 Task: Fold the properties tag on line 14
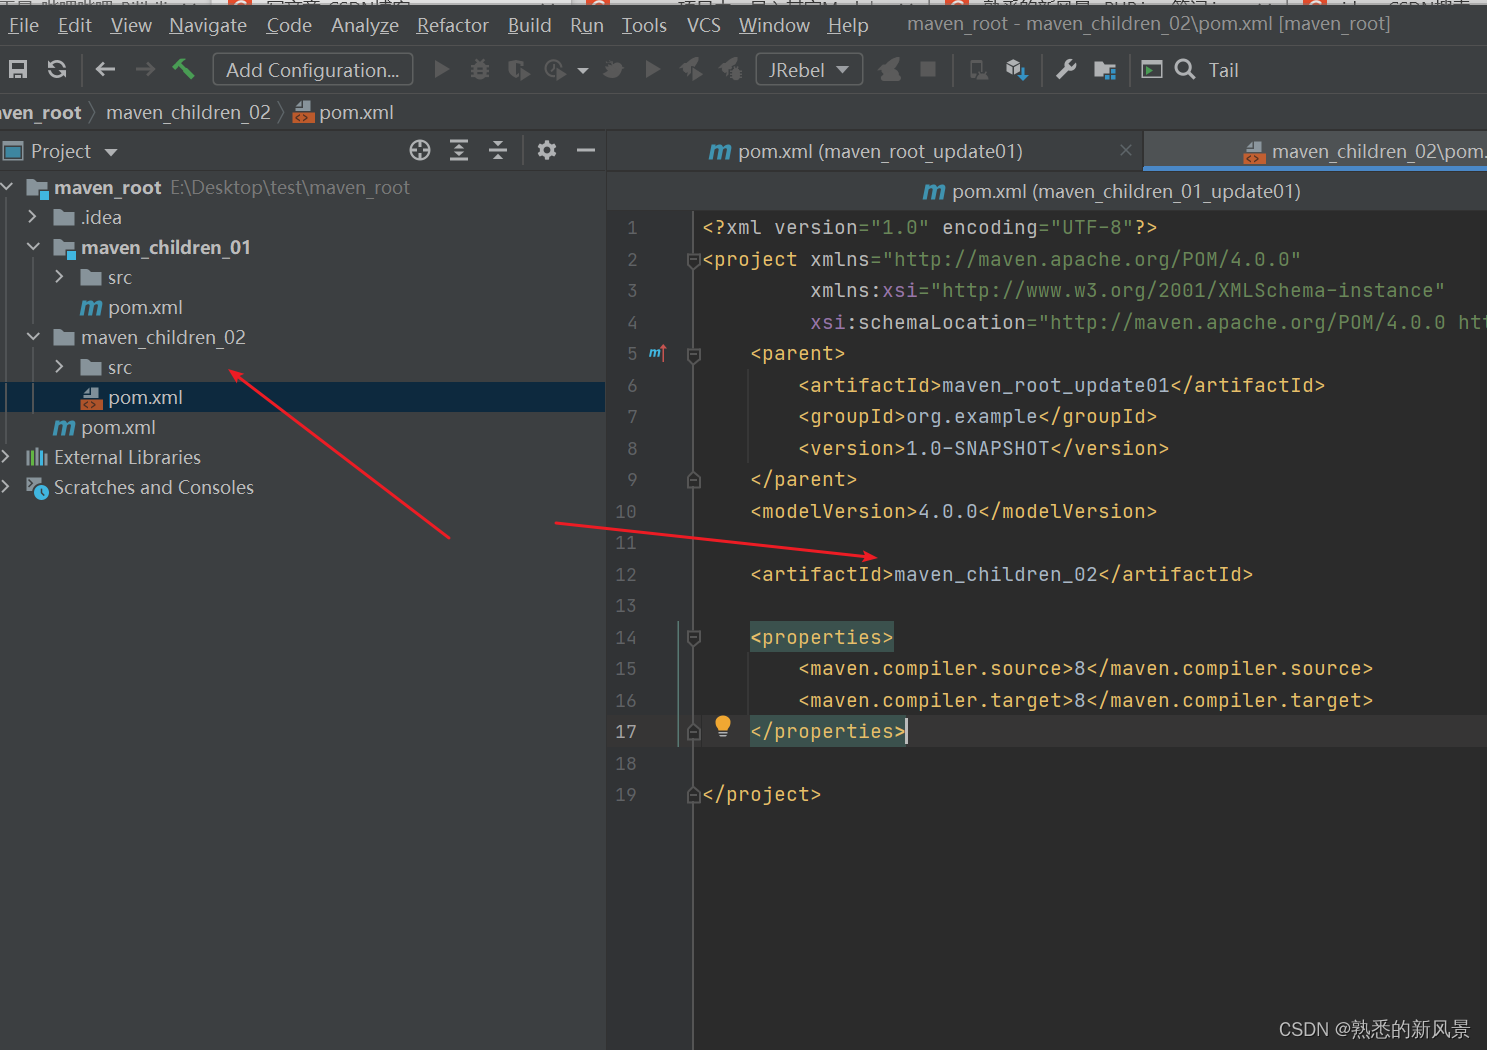[x=694, y=637]
